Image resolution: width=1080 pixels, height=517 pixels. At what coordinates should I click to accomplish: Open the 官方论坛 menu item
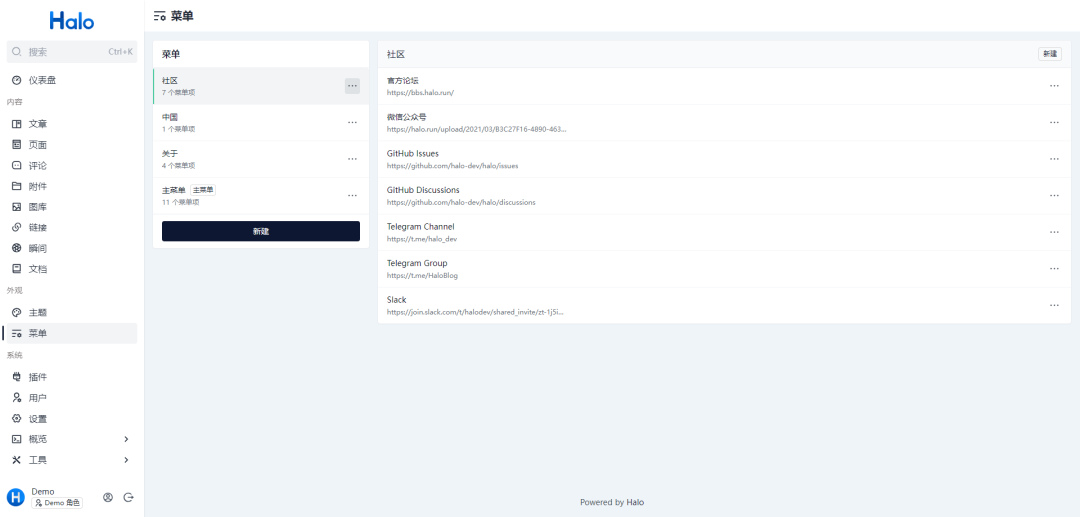[x=724, y=86]
